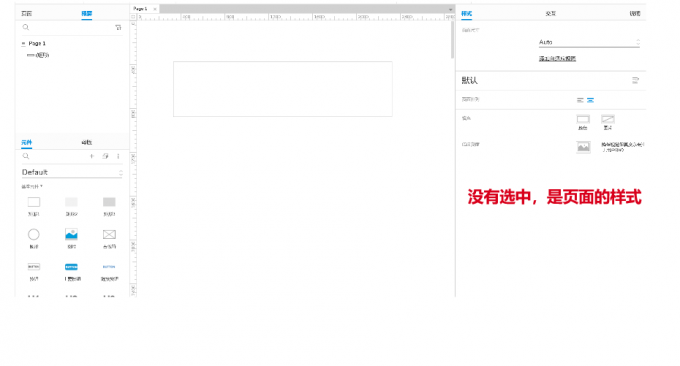Viewport: 680px width, 366px height.
Task: Select the Page 1 canvas tab
Action: pos(141,9)
